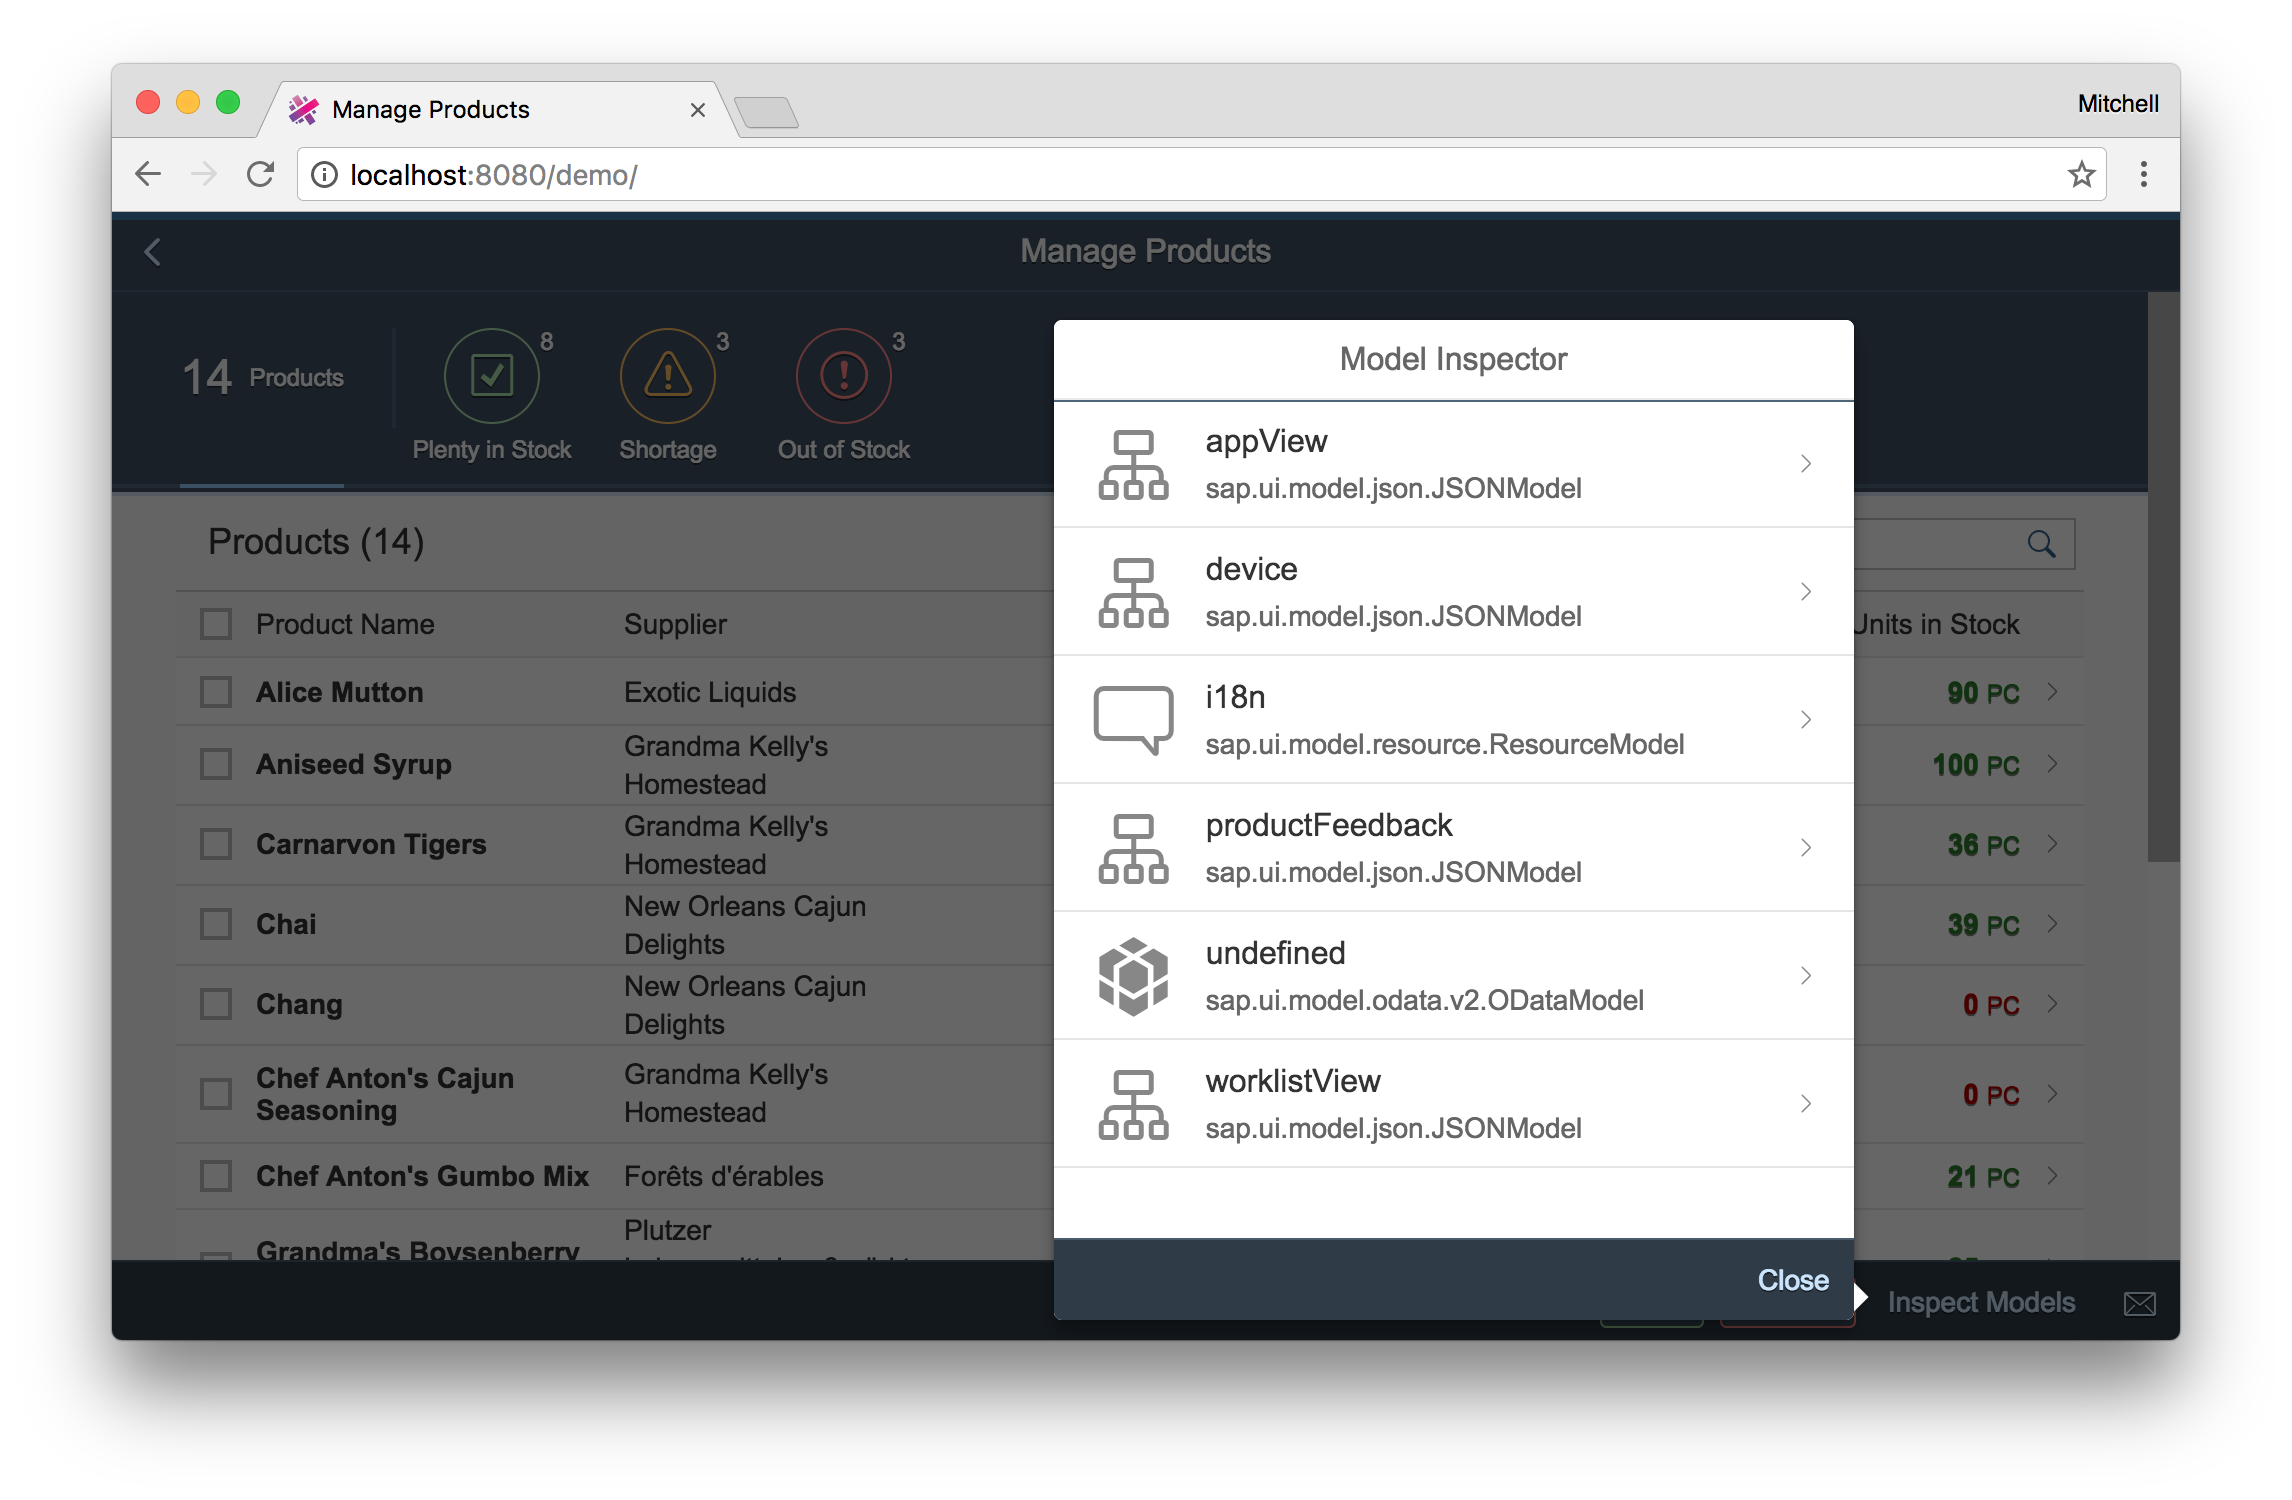Close the Model Inspector dialog
This screenshot has width=2292, height=1500.
1792,1280
